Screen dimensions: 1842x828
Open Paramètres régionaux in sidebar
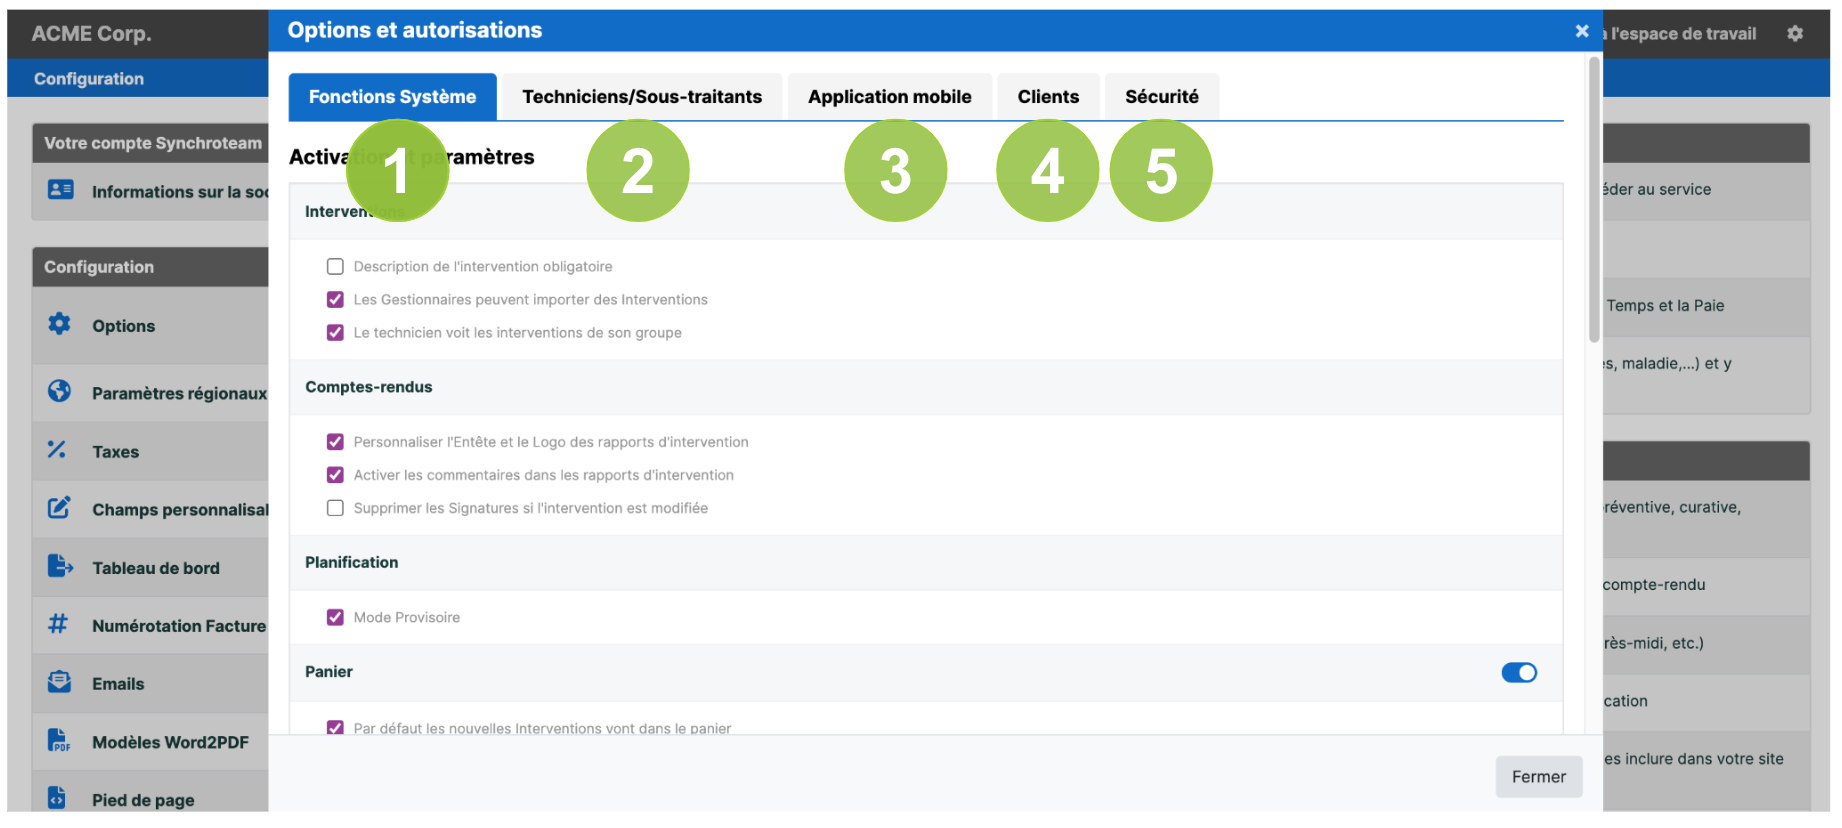pos(179,394)
